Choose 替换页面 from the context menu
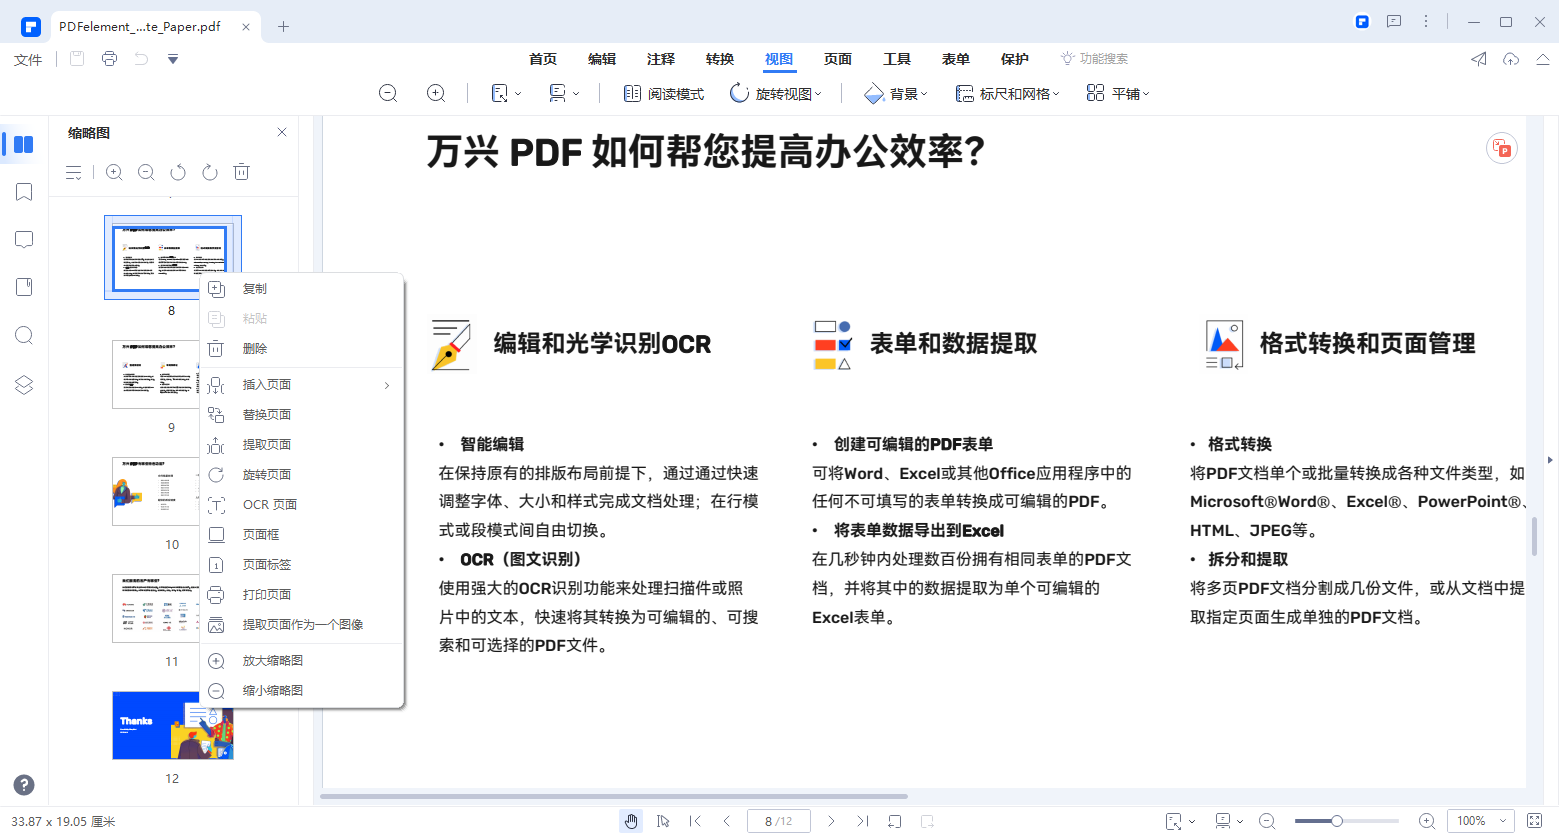This screenshot has height=836, width=1559. 268,413
